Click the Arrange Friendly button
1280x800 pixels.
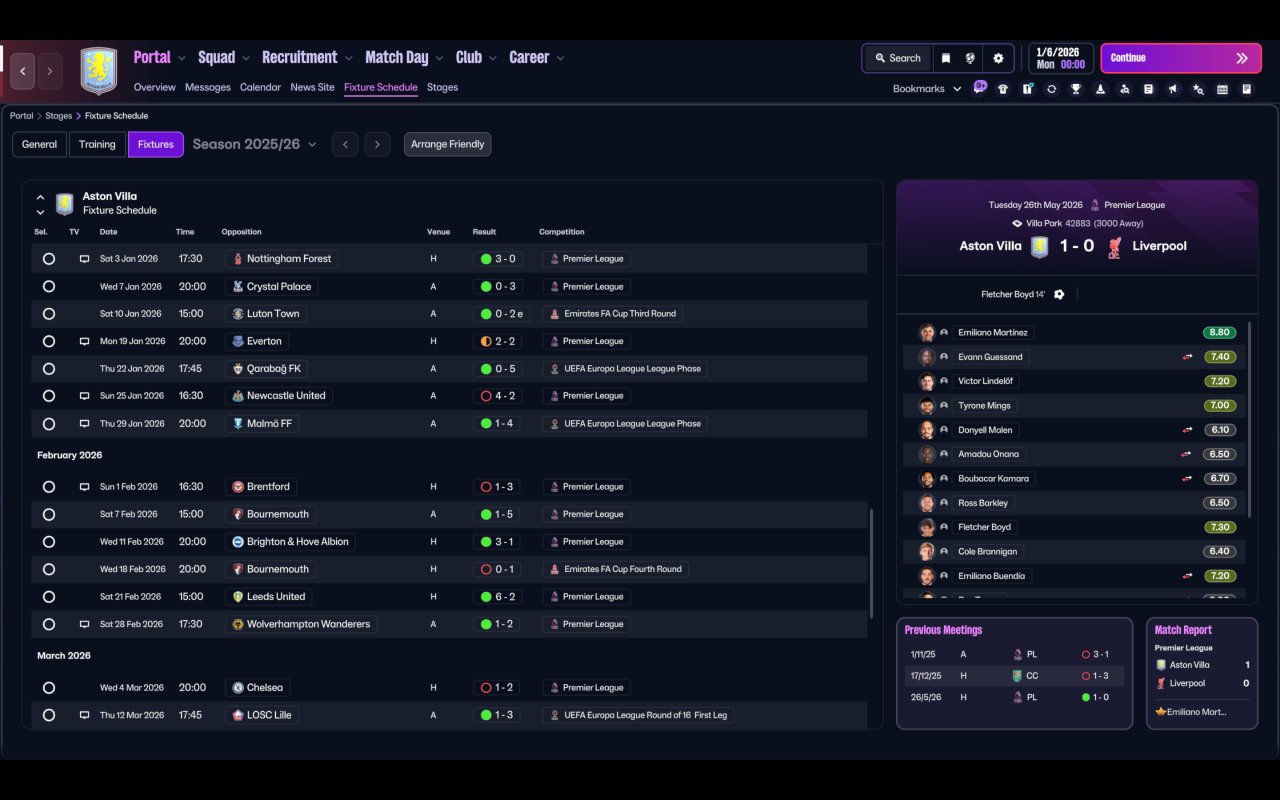447,144
